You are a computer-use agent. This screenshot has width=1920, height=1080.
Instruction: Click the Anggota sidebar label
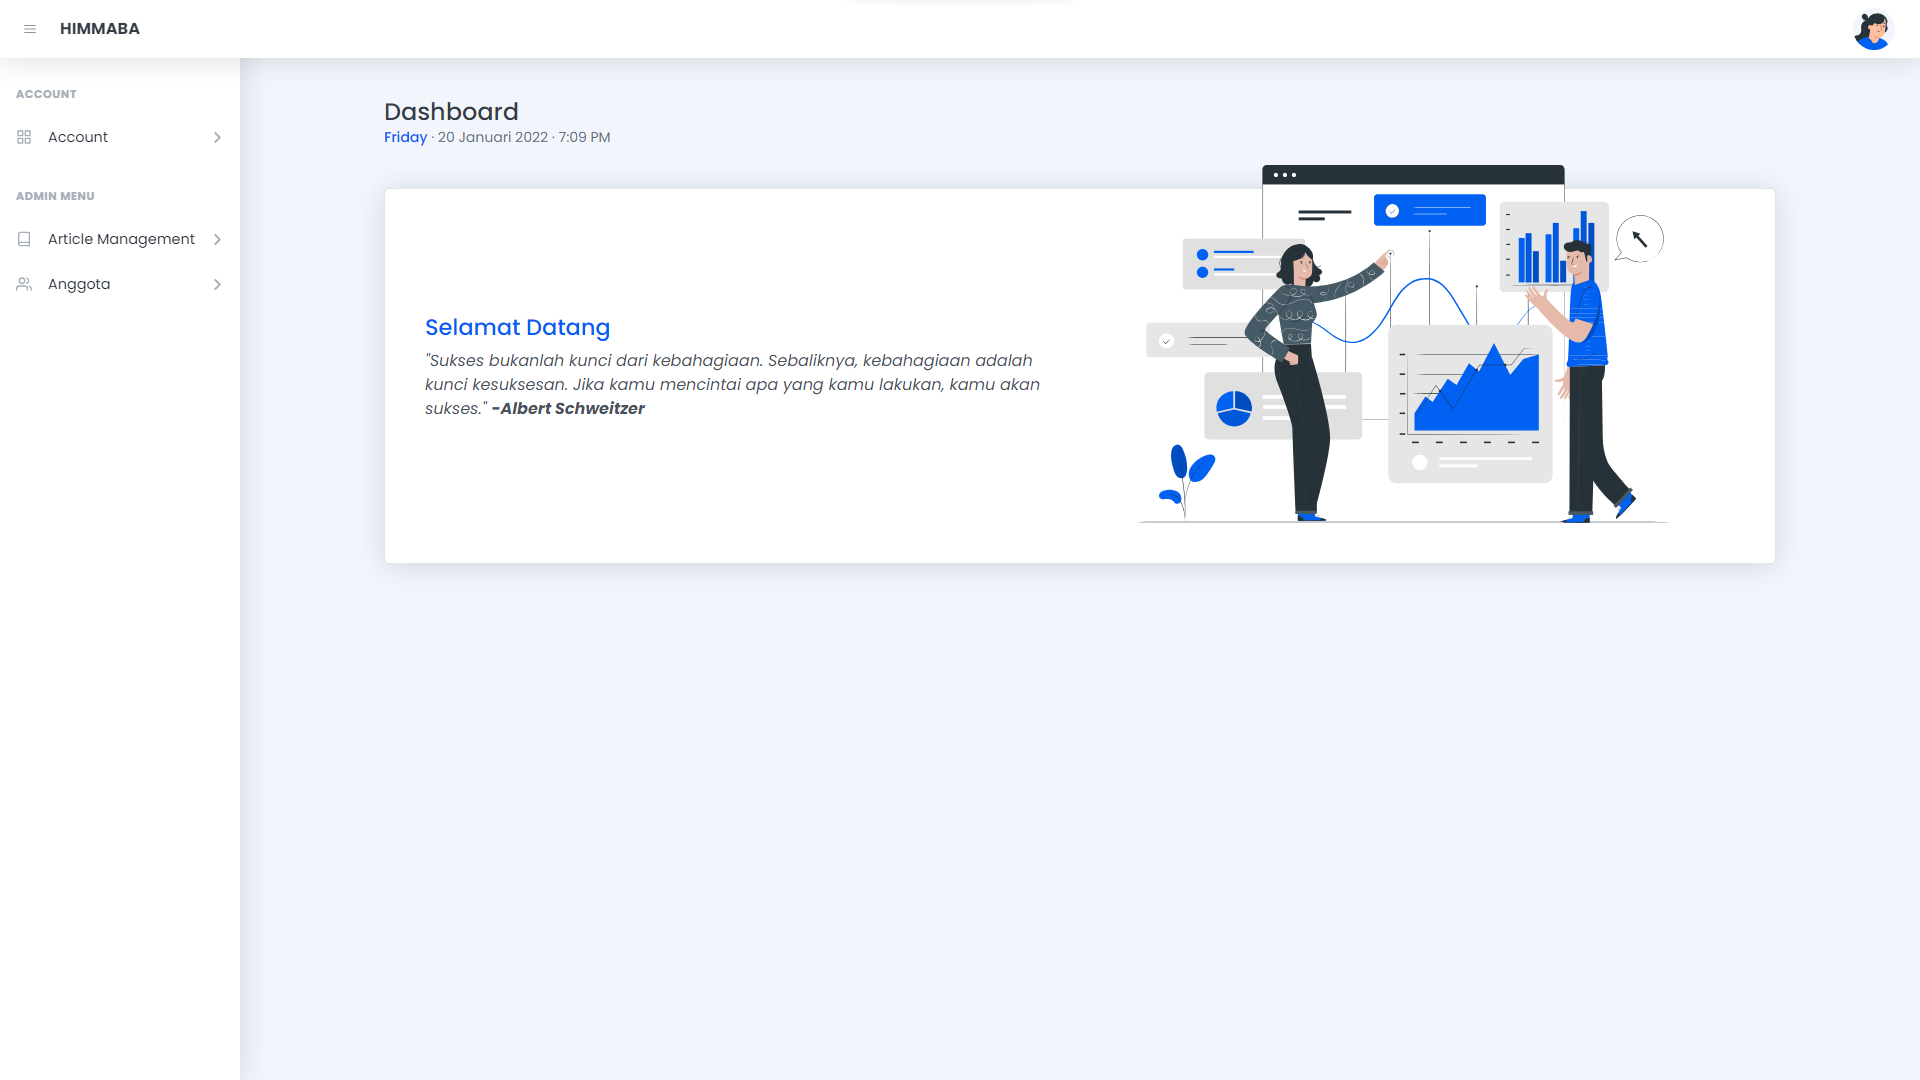[79, 284]
